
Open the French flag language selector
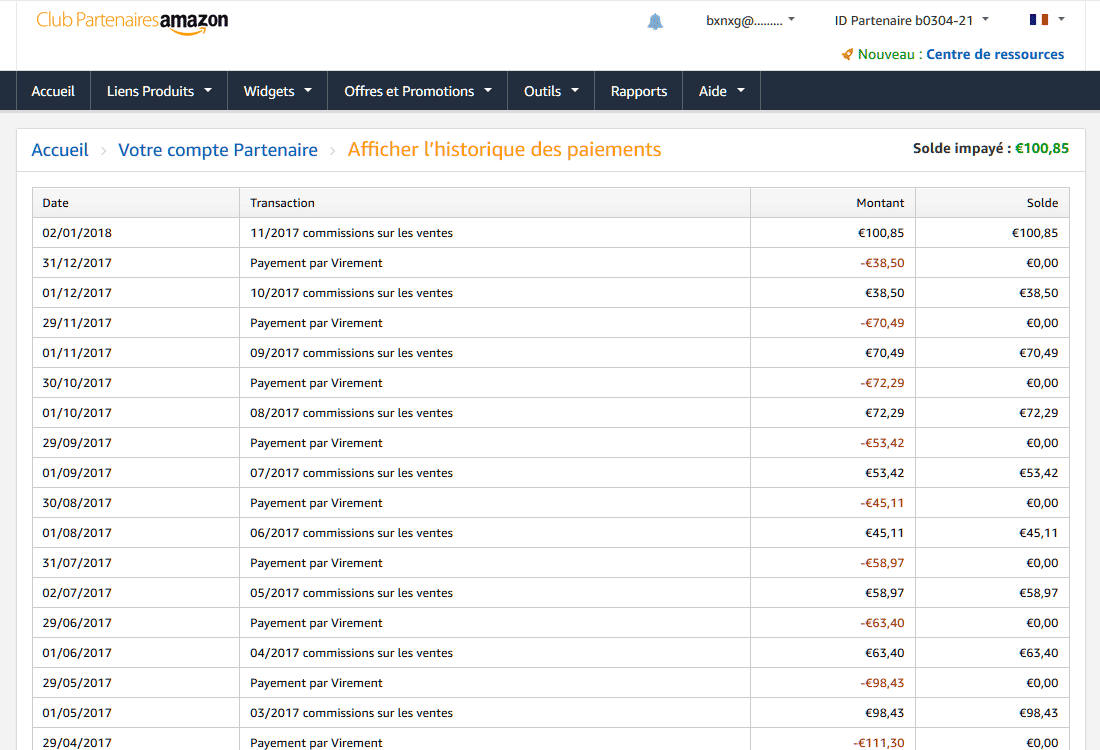click(x=1047, y=20)
